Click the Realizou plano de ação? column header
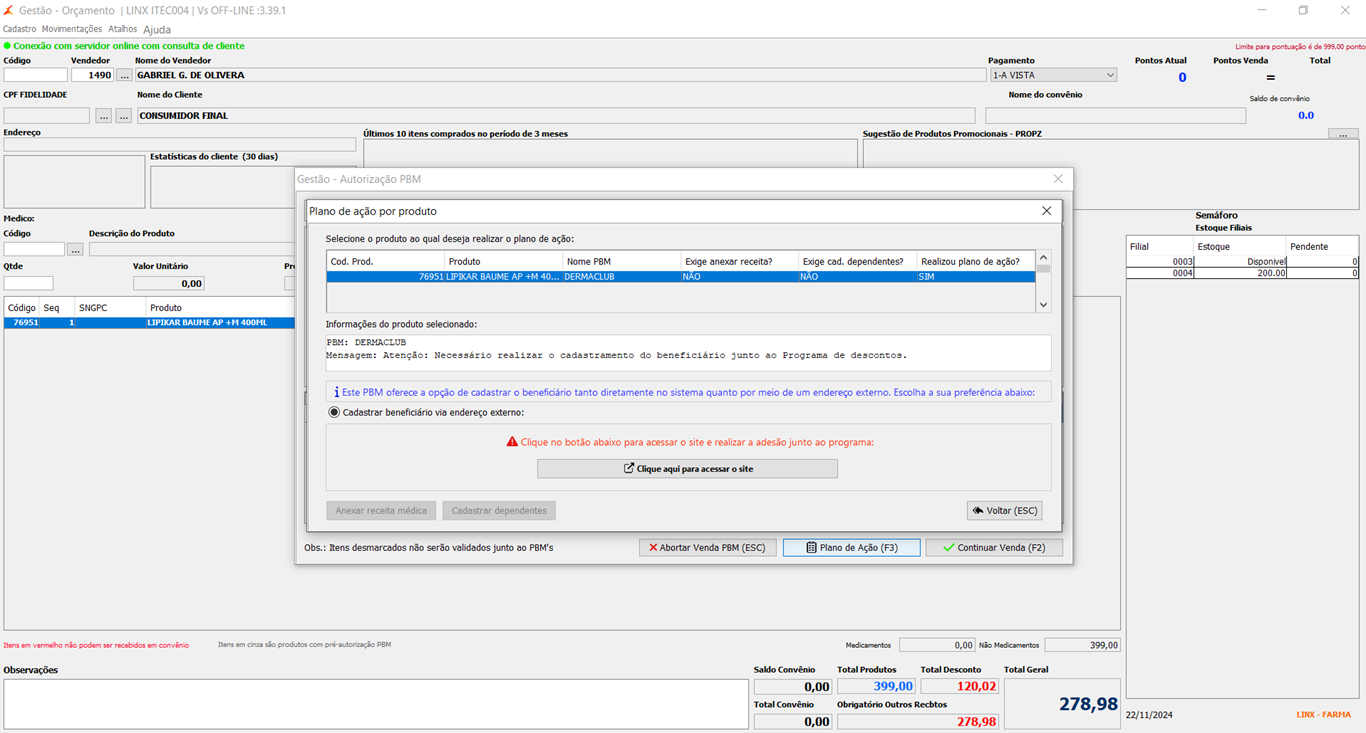1366x733 pixels. click(975, 261)
